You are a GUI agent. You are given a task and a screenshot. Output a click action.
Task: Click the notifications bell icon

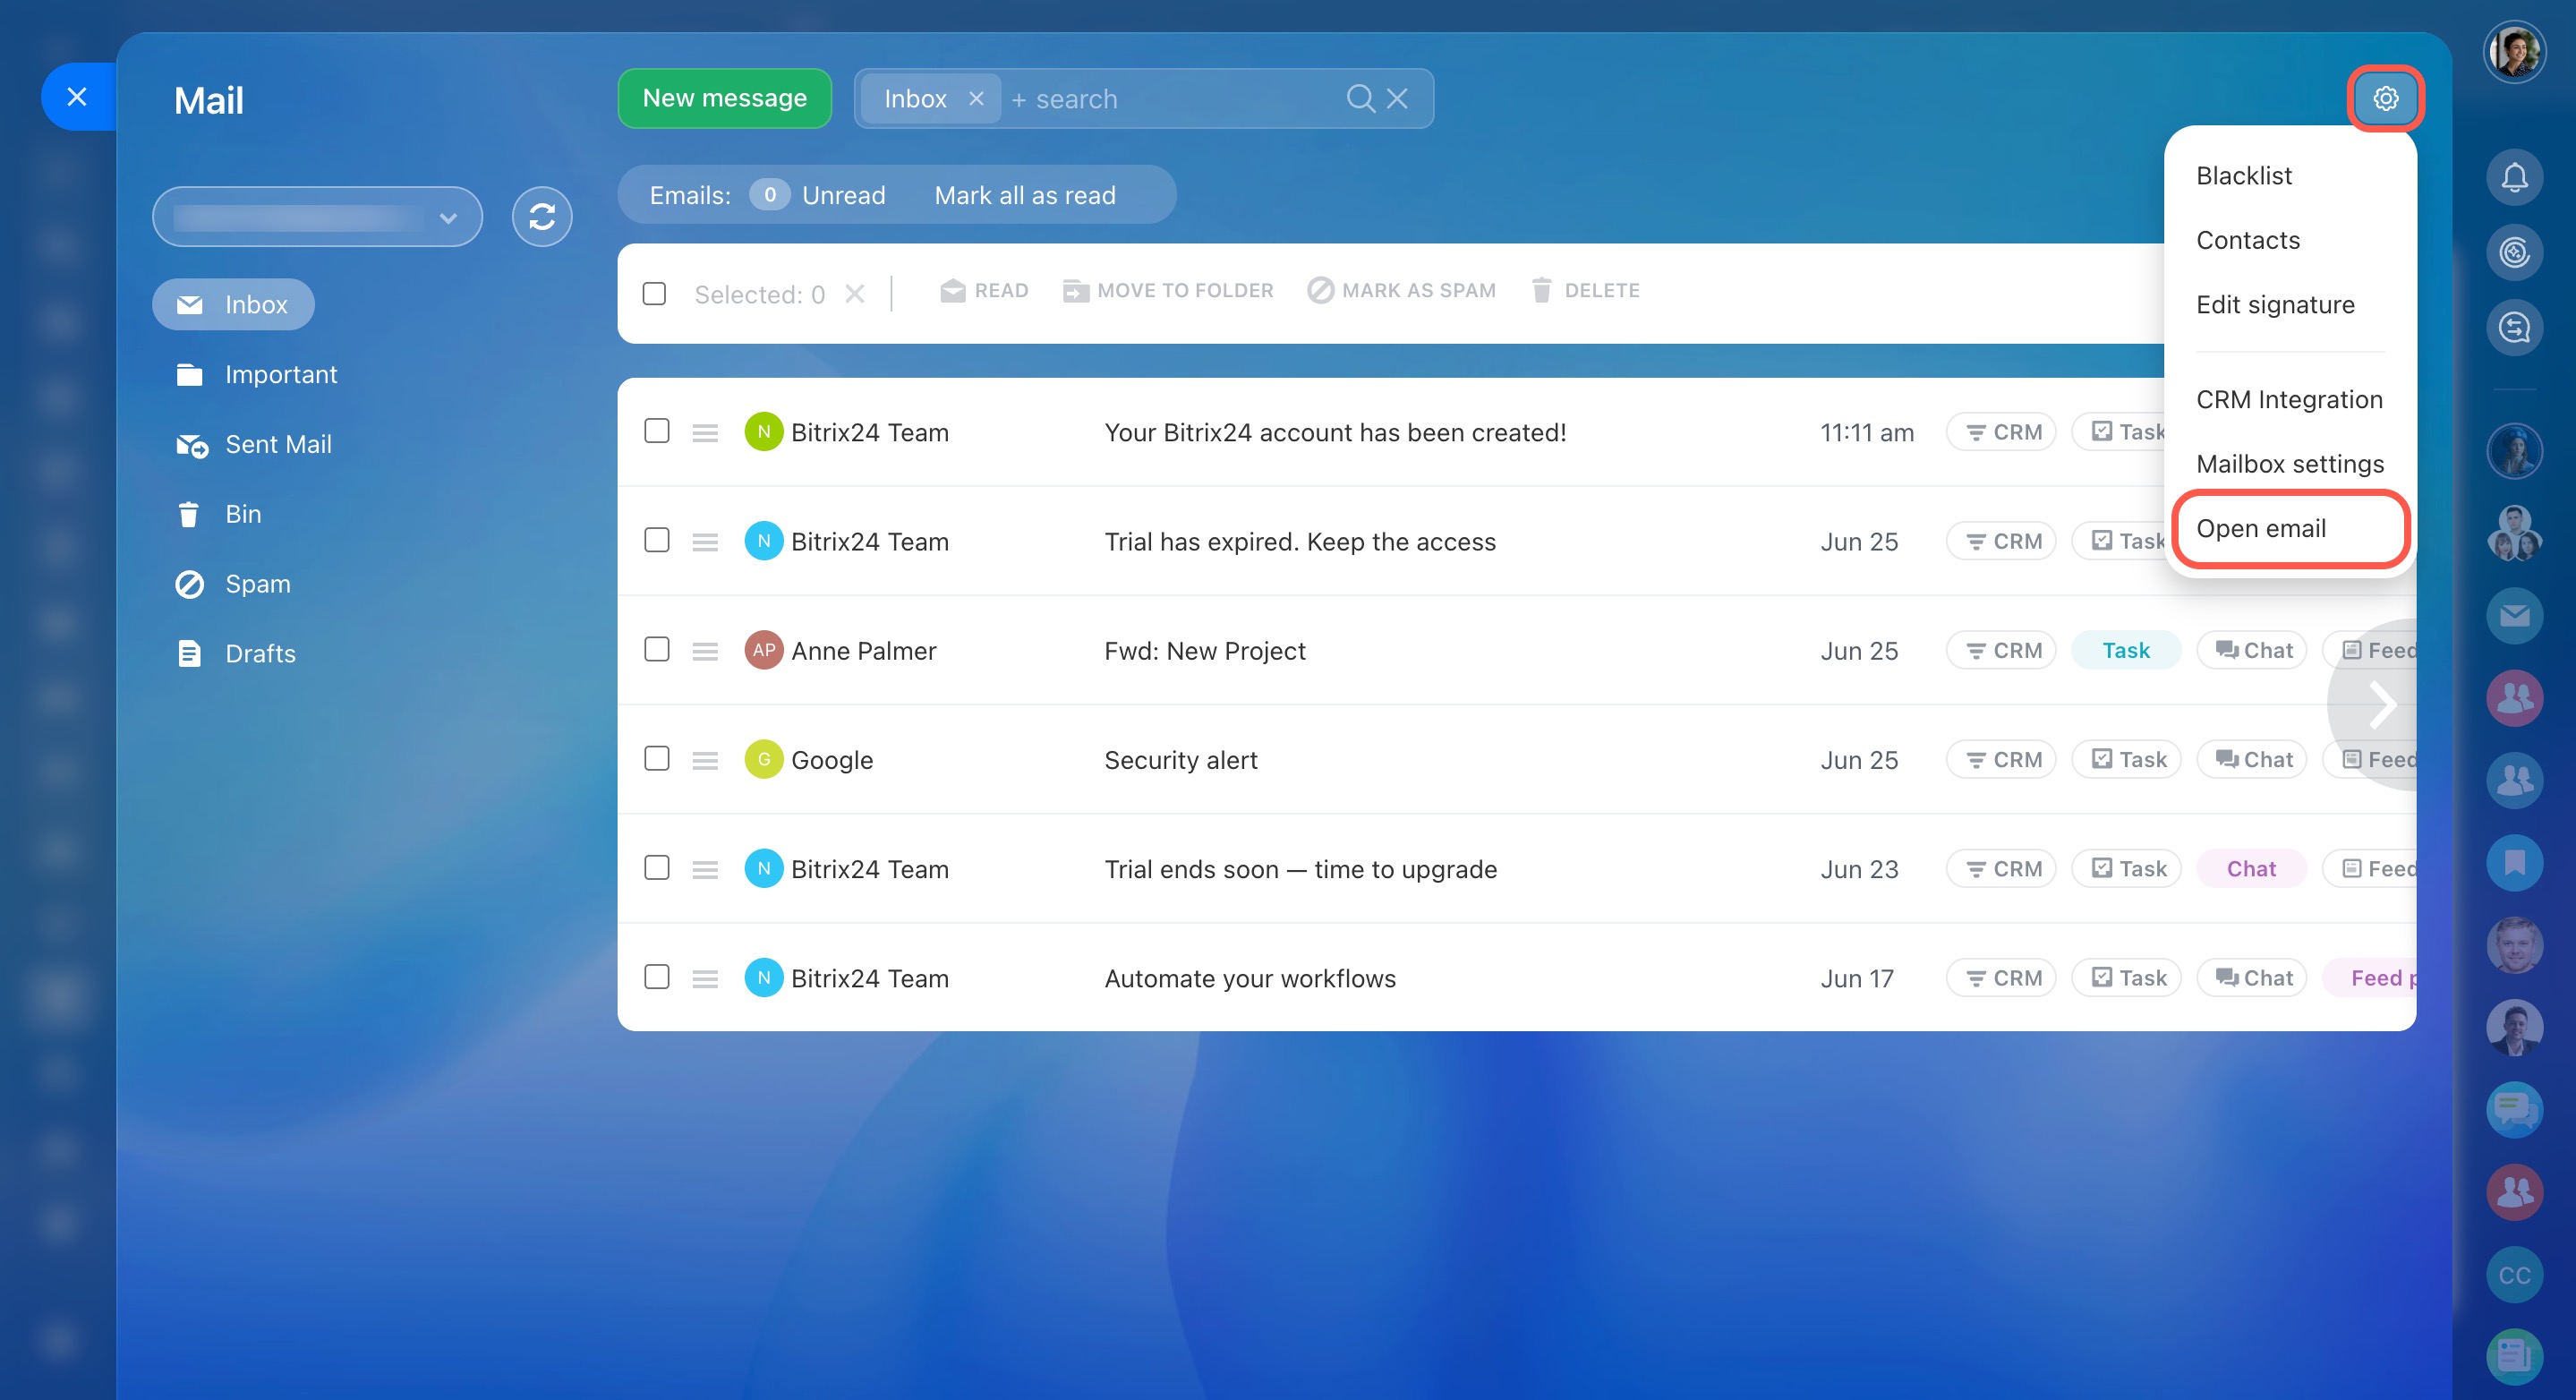click(2514, 178)
